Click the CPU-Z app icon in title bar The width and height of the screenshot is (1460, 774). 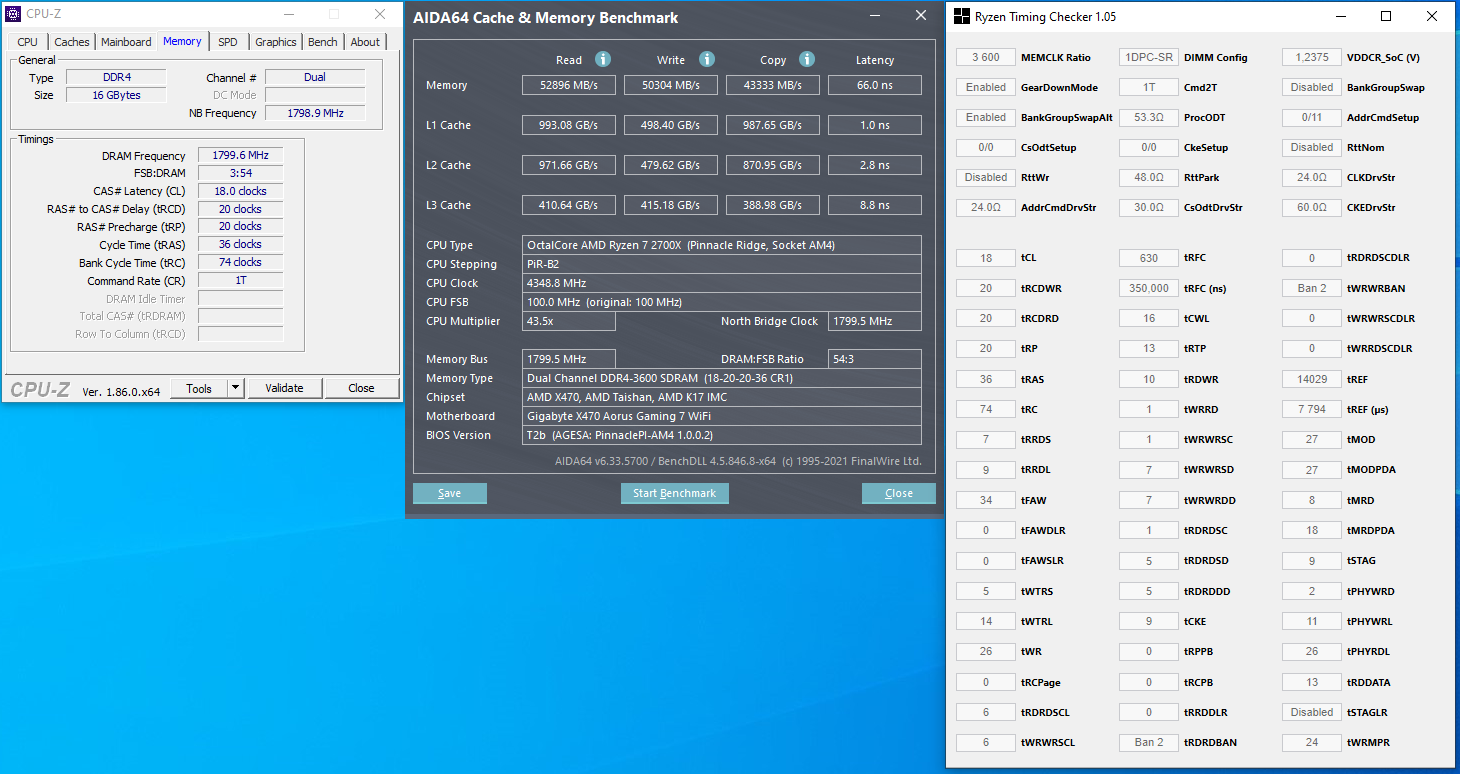(x=14, y=14)
